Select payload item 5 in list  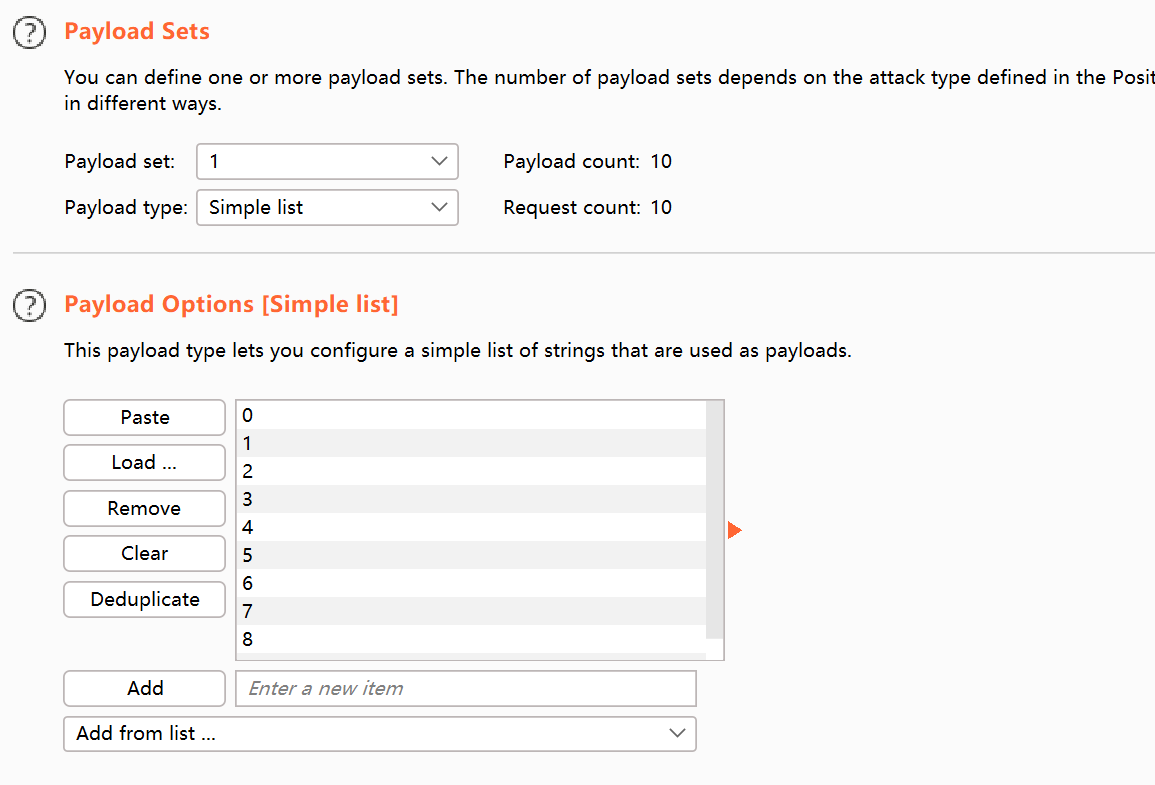point(470,555)
